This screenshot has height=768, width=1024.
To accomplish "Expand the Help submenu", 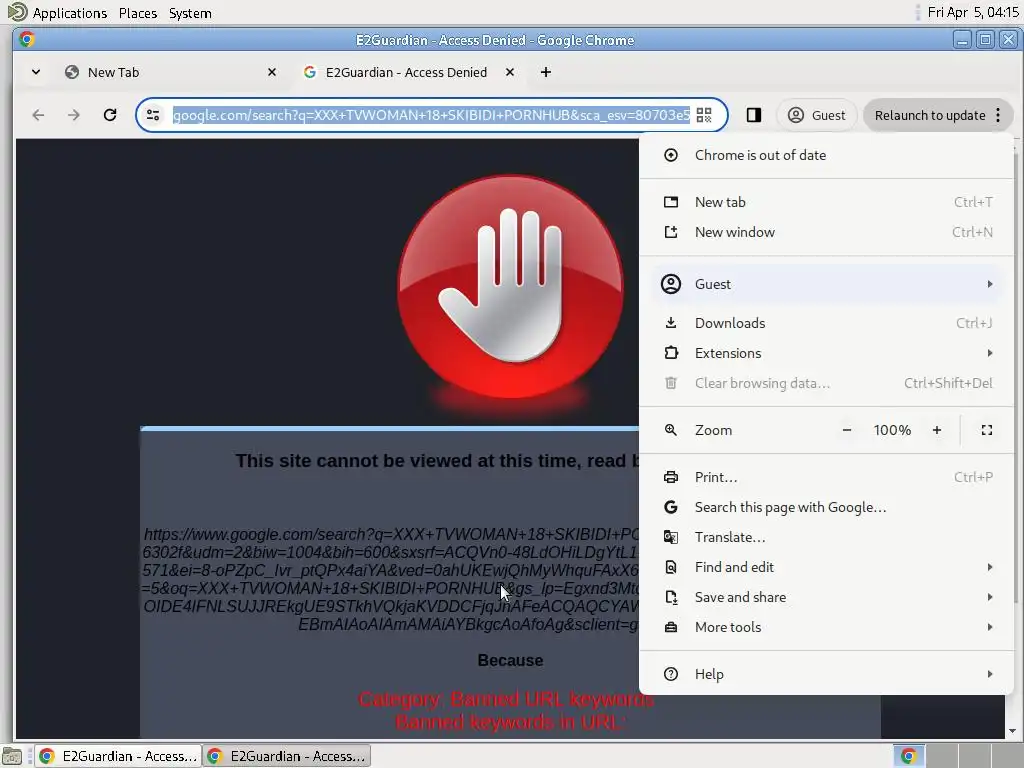I will (x=826, y=675).
